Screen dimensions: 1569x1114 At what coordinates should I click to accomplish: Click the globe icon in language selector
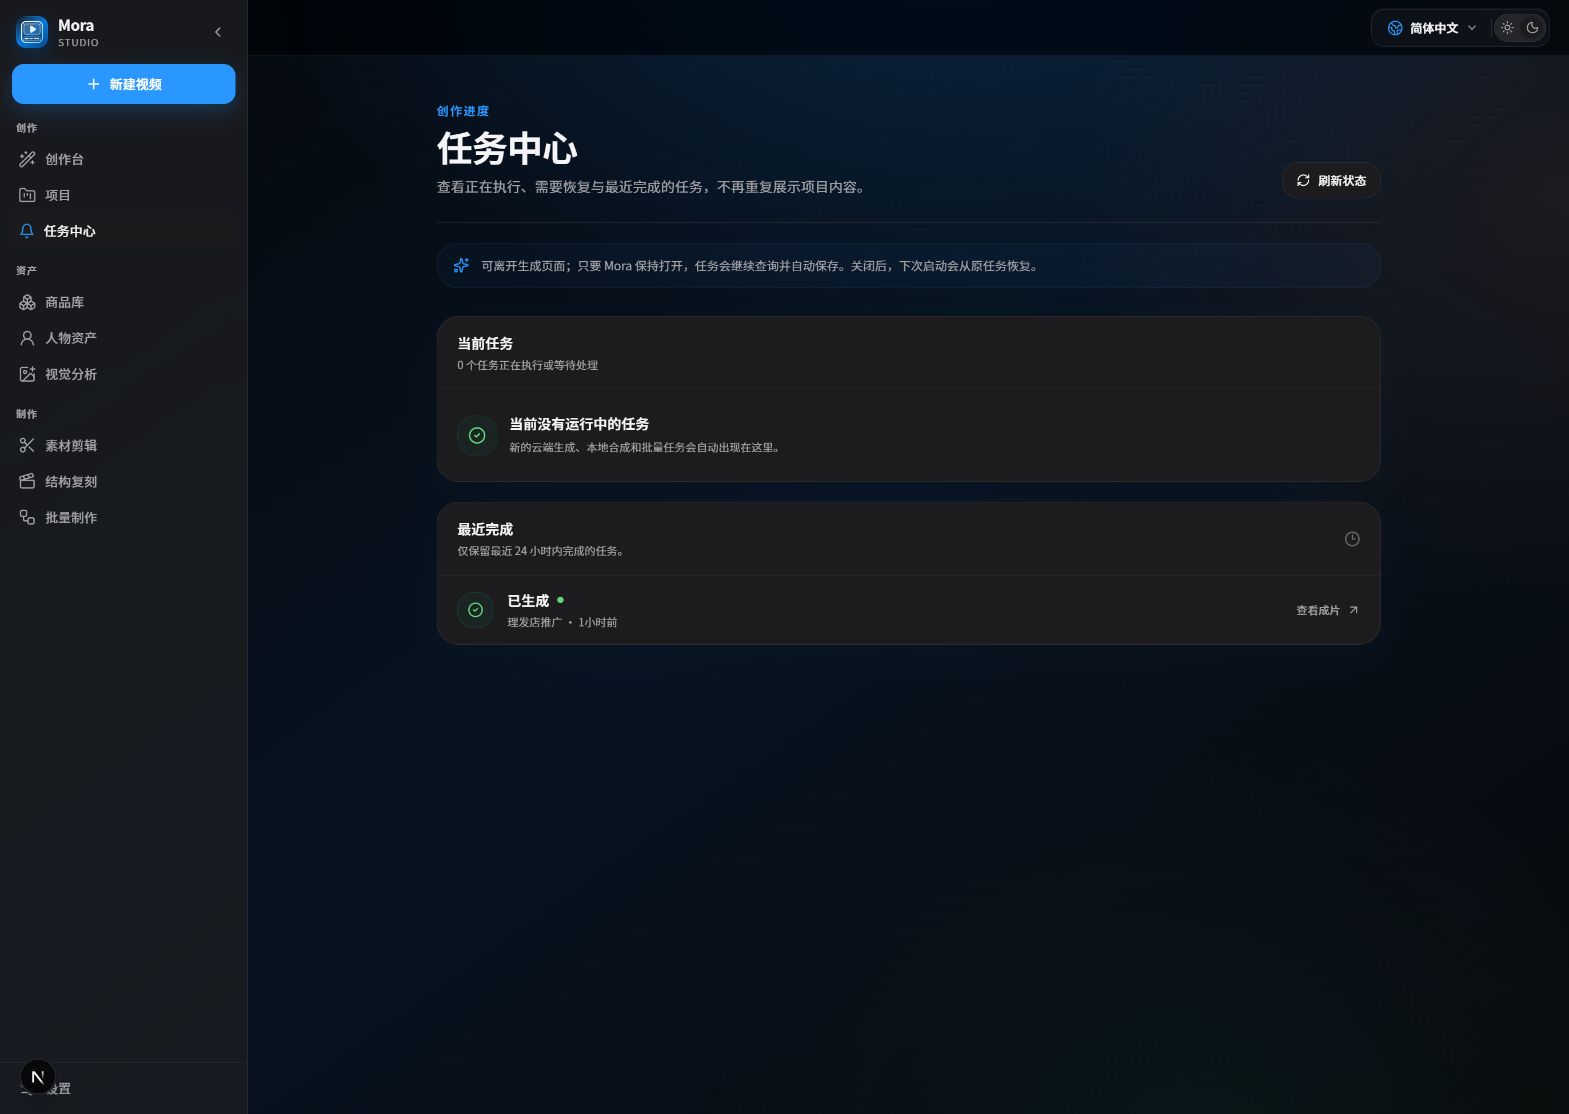pos(1395,28)
